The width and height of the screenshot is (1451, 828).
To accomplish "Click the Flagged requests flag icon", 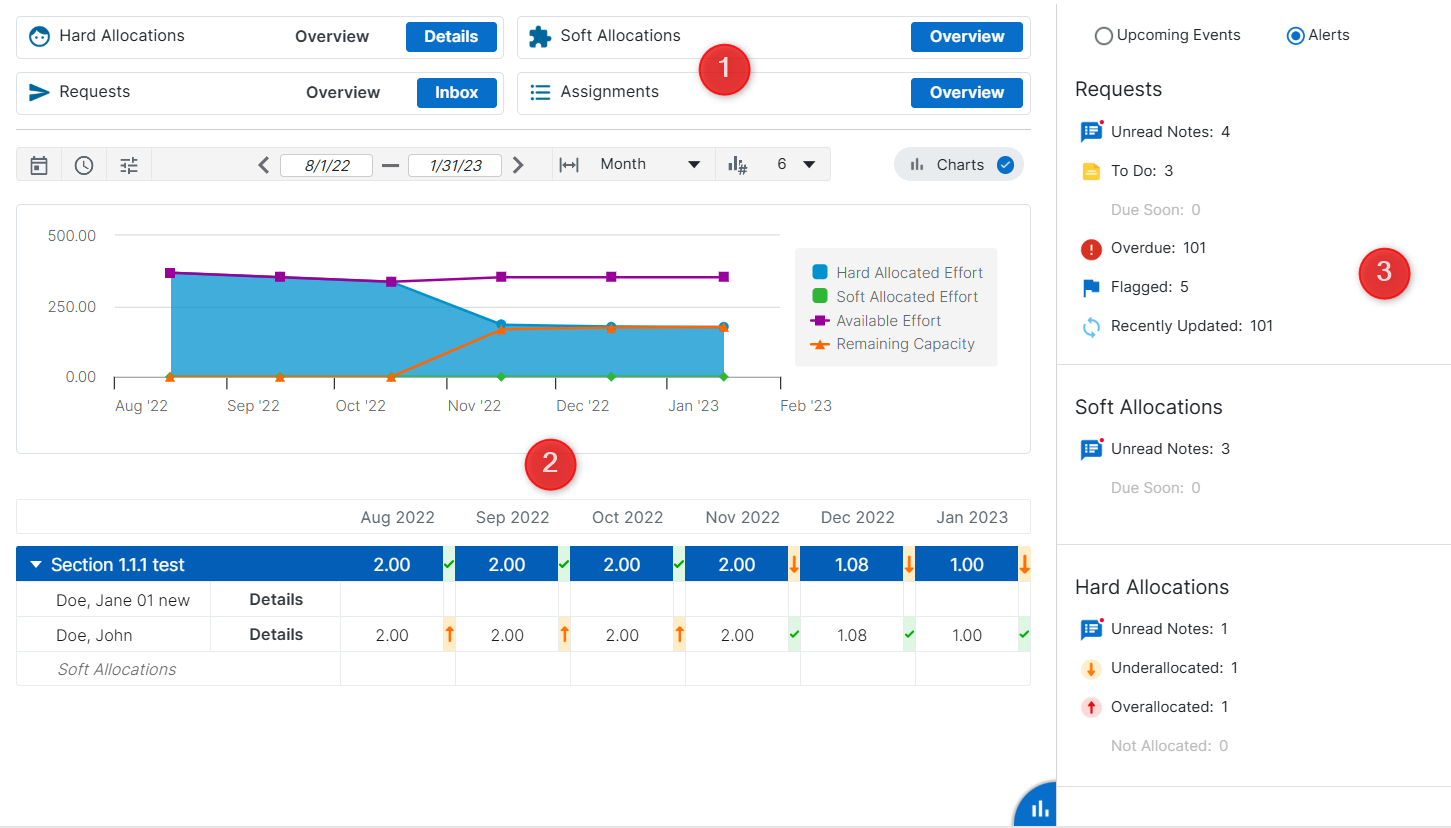I will (1091, 288).
